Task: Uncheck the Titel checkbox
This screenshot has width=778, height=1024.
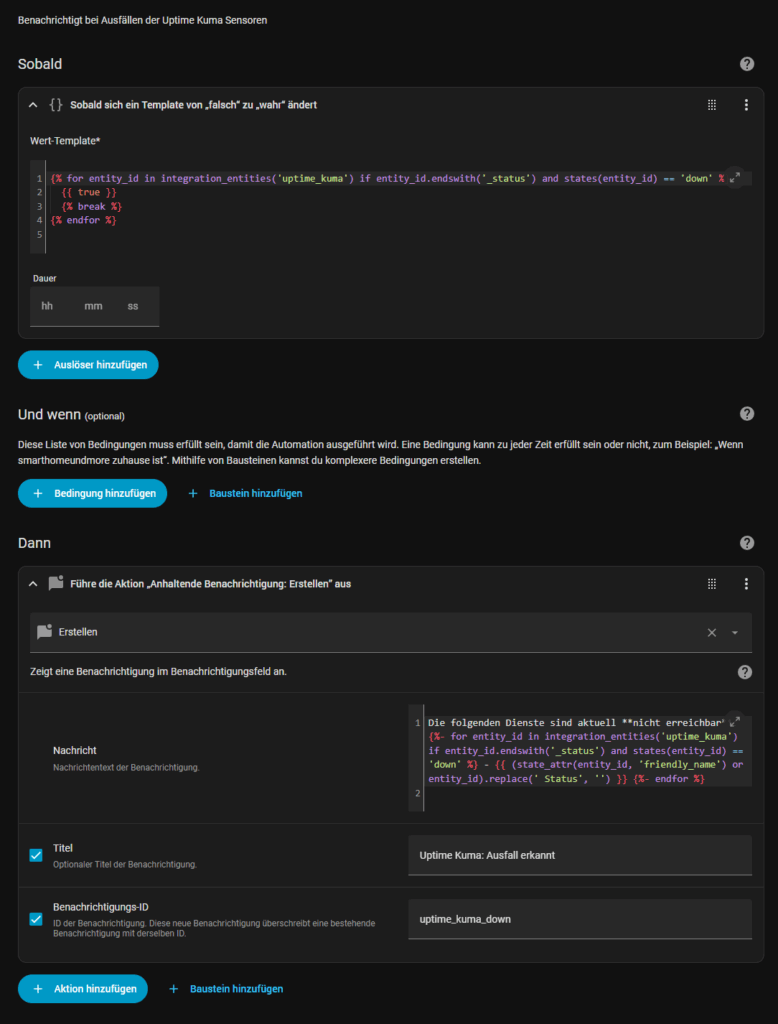Action: click(x=36, y=855)
